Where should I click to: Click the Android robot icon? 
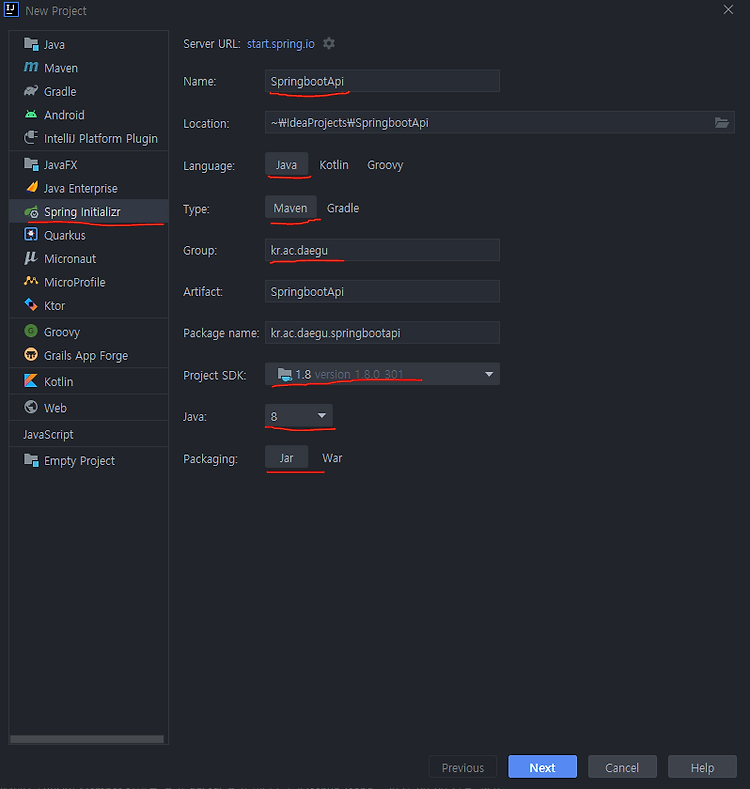point(31,115)
